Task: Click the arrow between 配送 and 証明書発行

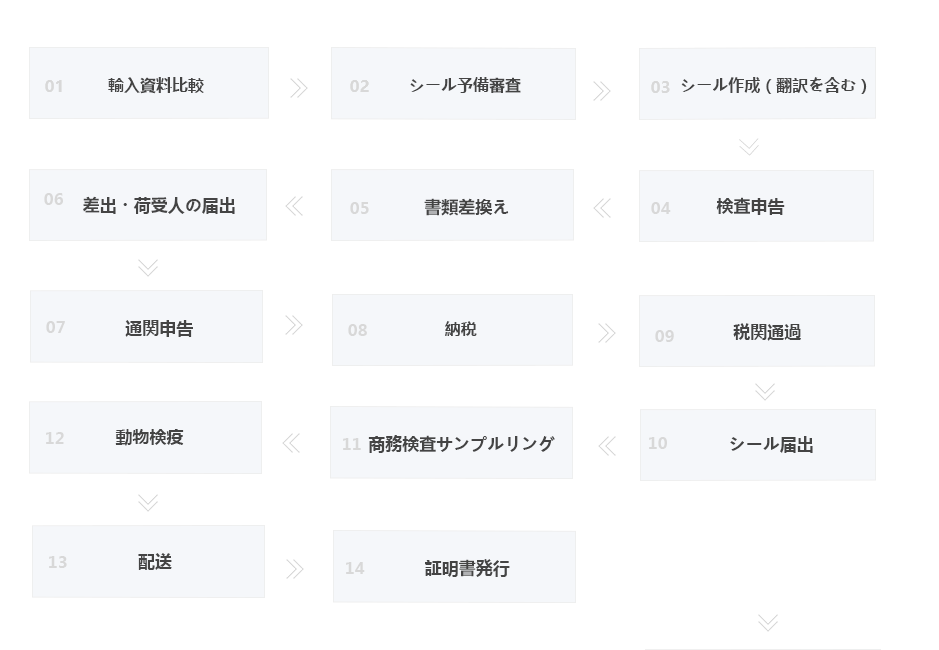Action: [294, 569]
